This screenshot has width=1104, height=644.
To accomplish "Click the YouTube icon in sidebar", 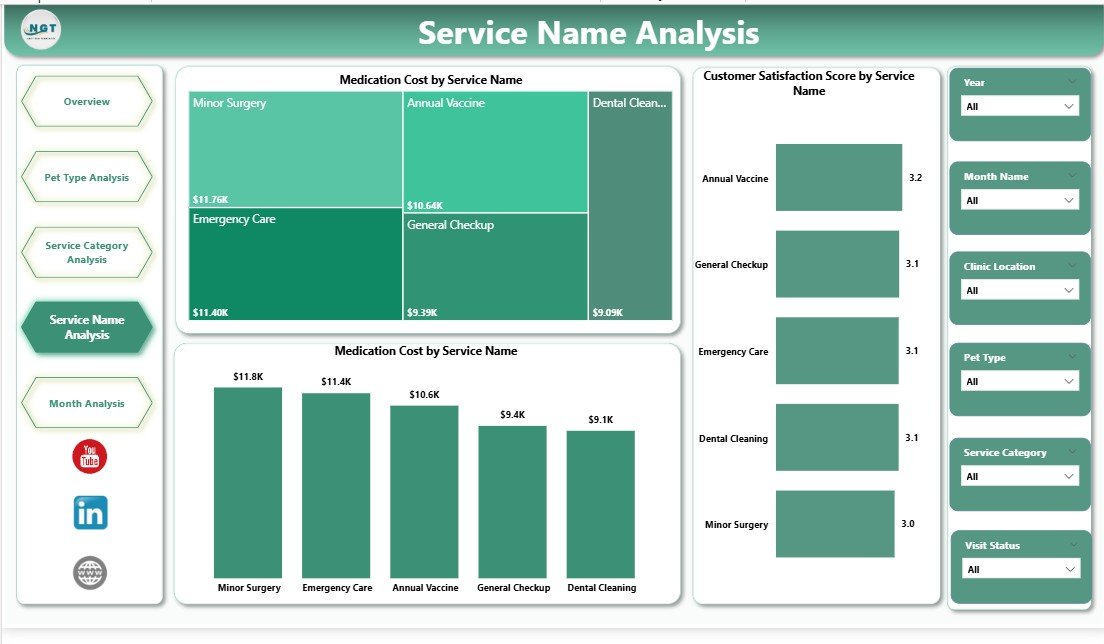I will pos(89,457).
